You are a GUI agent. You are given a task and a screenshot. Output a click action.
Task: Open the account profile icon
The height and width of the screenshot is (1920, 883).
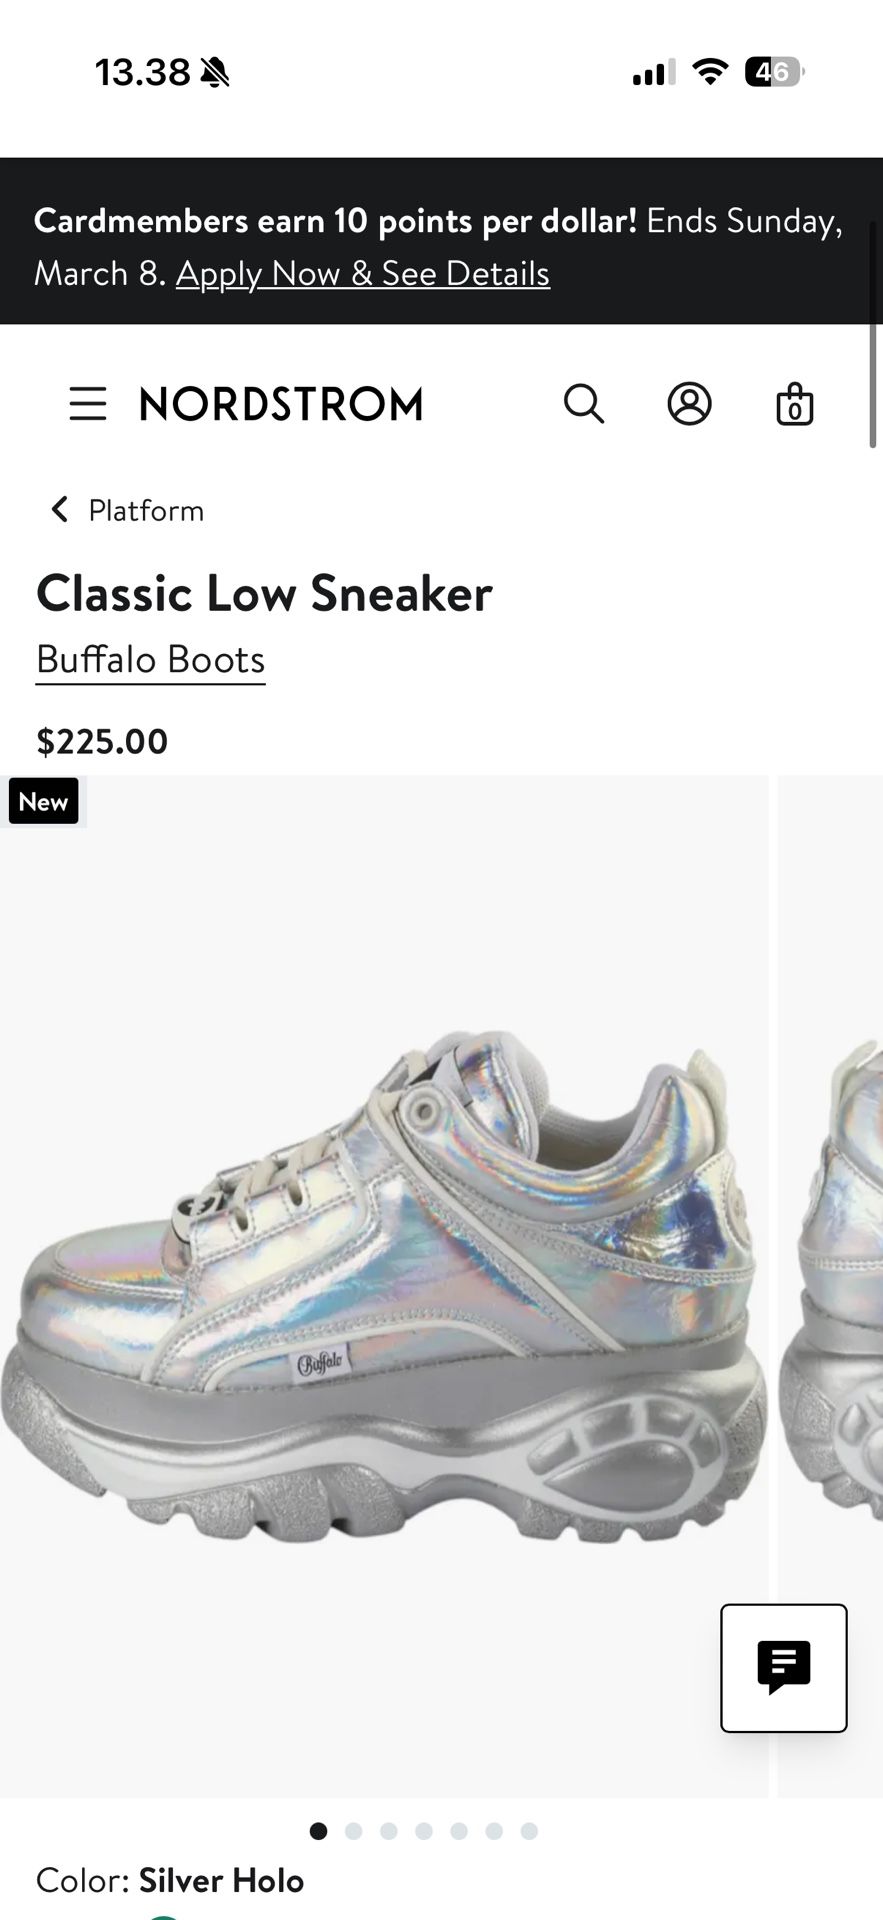coord(690,404)
